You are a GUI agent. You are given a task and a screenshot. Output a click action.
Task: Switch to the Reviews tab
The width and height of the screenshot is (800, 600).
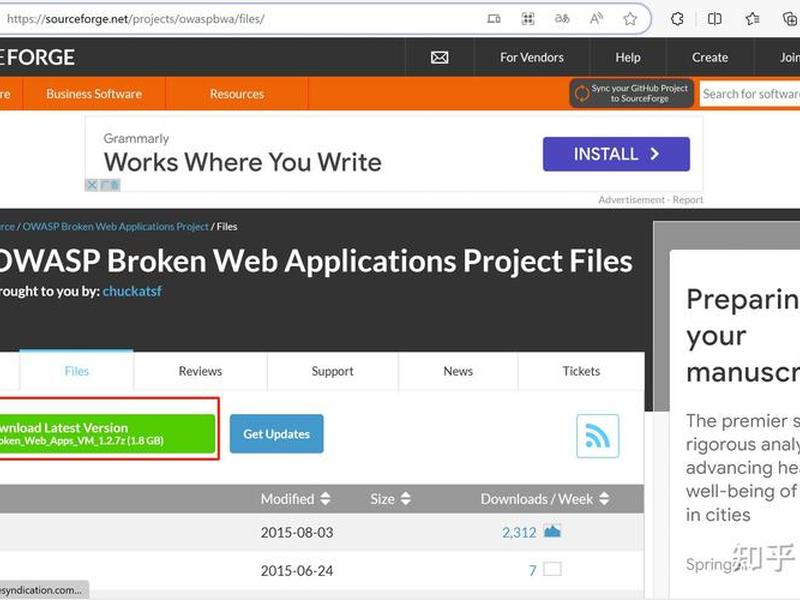point(200,371)
